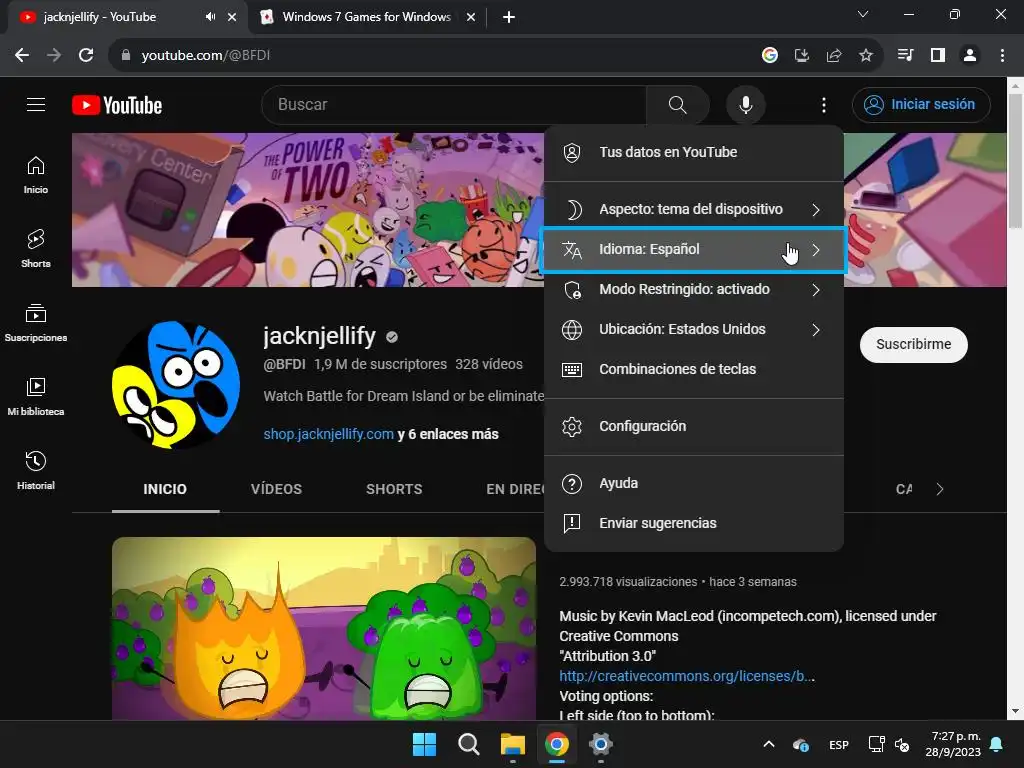Open the three-dot settings menu on YouTube
The image size is (1024, 768).
[x=824, y=104]
